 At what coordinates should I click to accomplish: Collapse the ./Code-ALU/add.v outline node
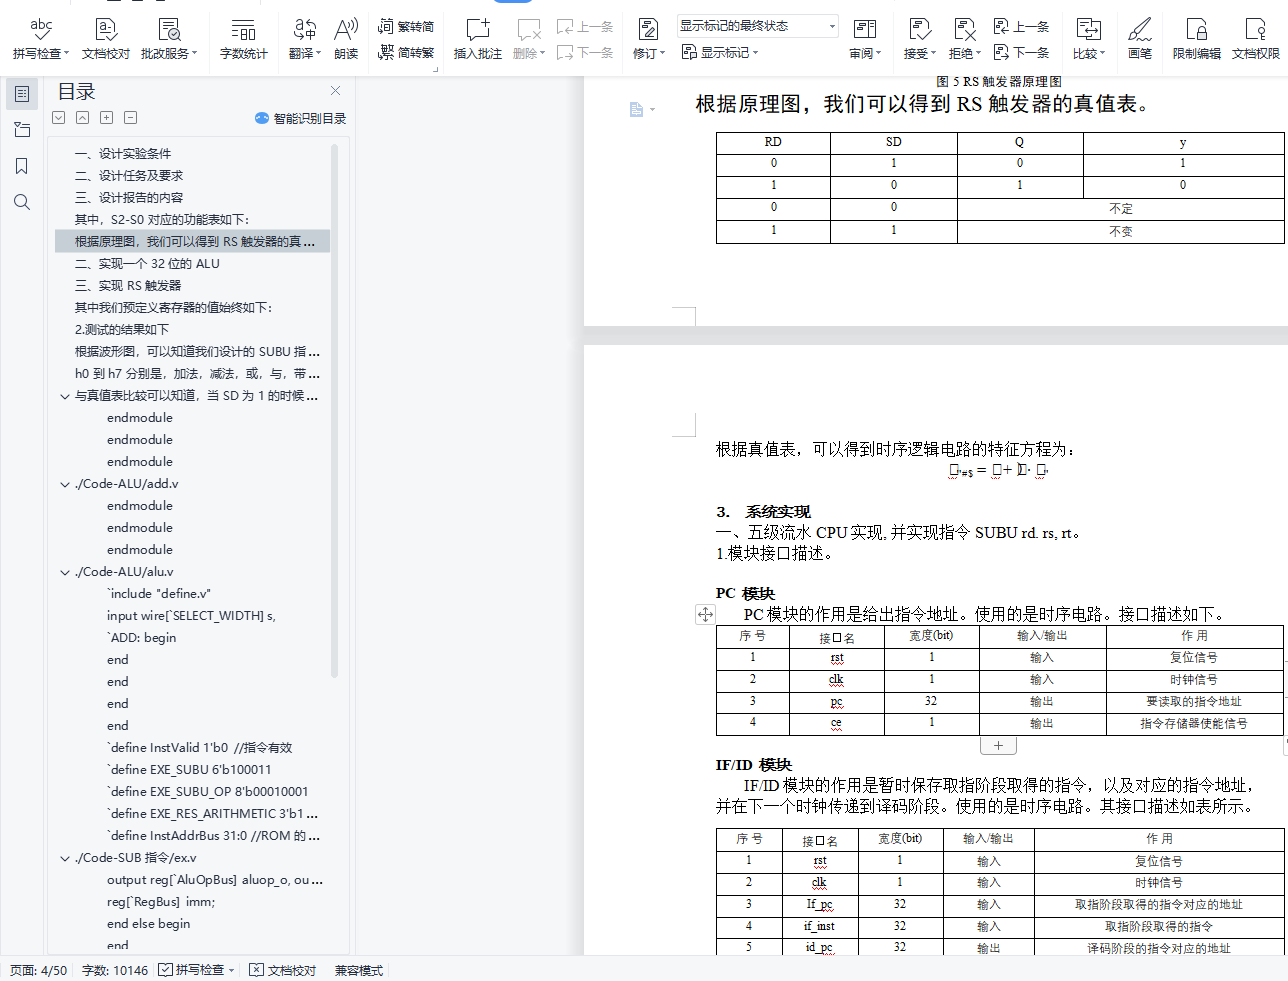click(65, 484)
